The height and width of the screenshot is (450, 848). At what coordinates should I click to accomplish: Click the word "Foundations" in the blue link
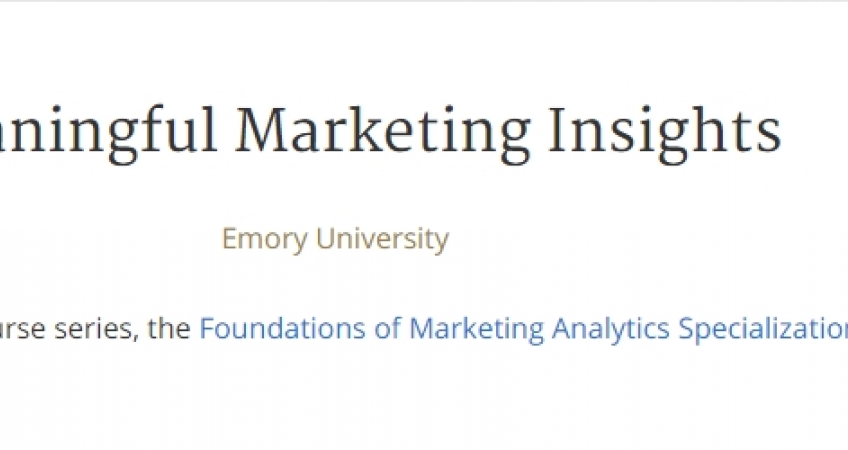point(264,329)
